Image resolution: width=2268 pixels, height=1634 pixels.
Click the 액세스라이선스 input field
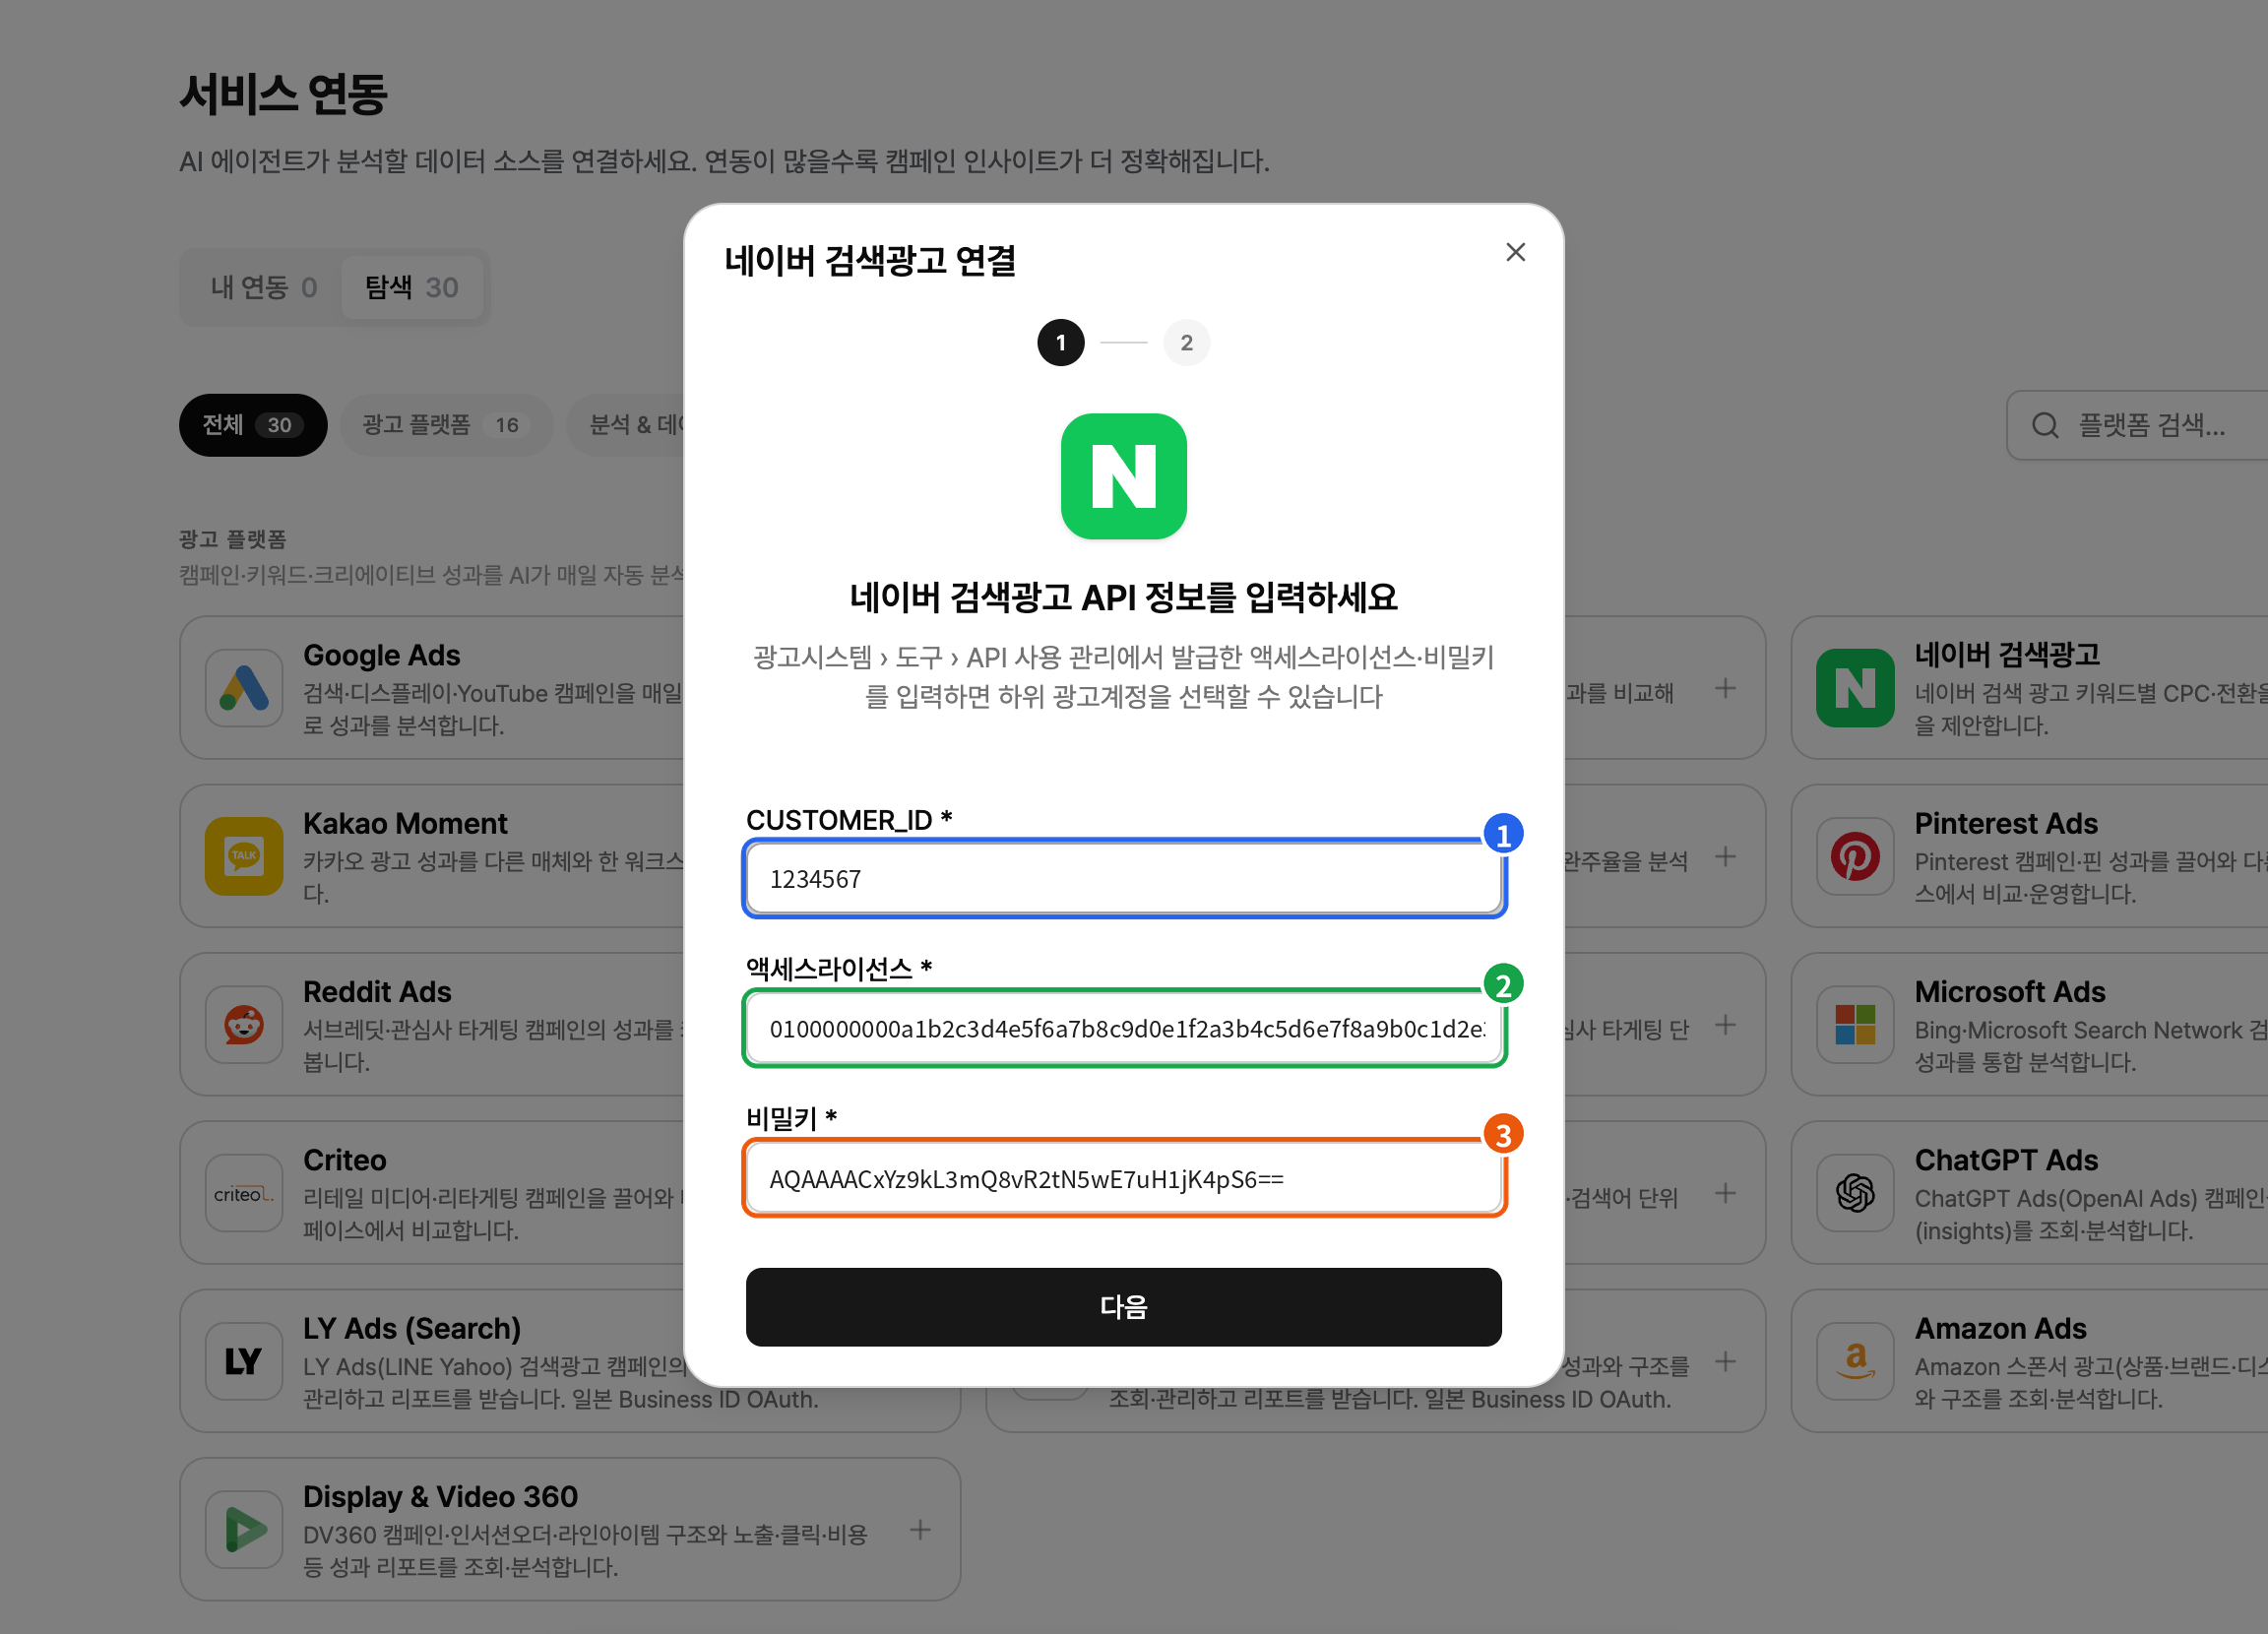click(1123, 1029)
